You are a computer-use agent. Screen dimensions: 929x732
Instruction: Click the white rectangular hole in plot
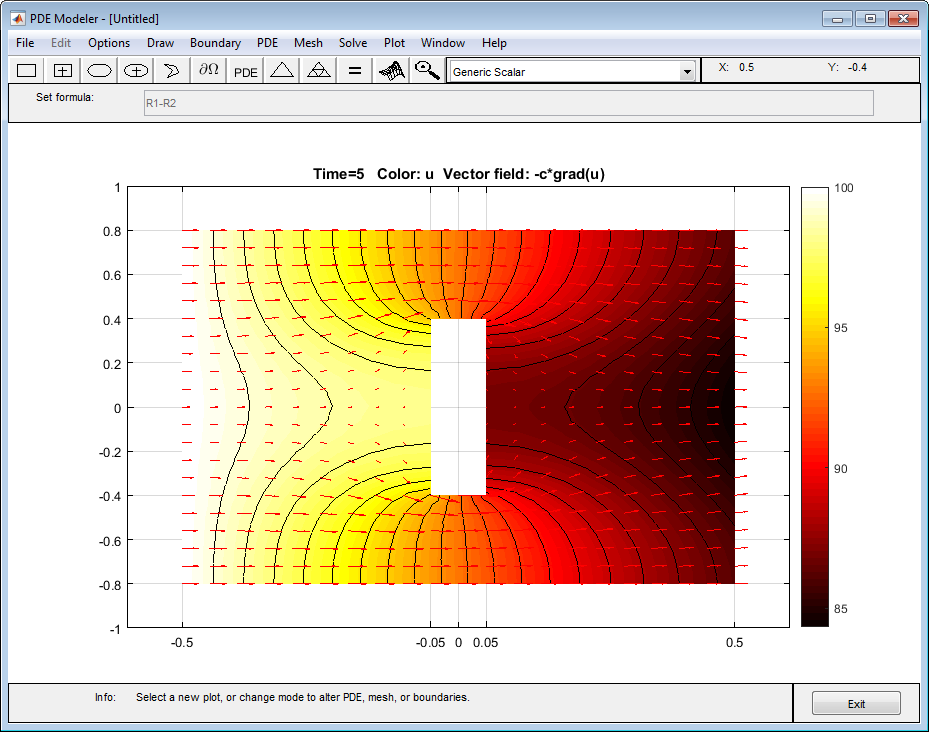[459, 407]
